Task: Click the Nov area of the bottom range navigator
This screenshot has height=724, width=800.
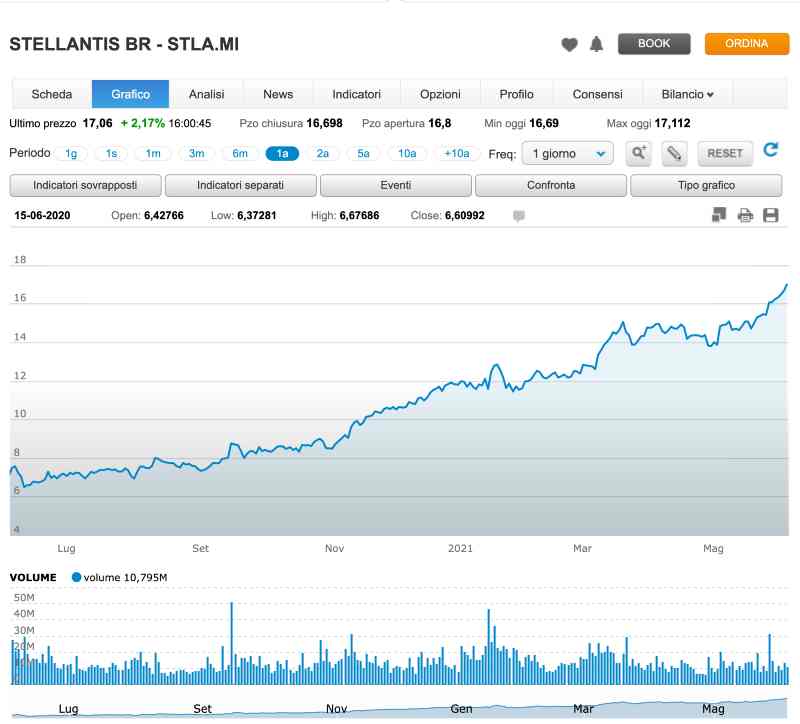Action: 336,709
